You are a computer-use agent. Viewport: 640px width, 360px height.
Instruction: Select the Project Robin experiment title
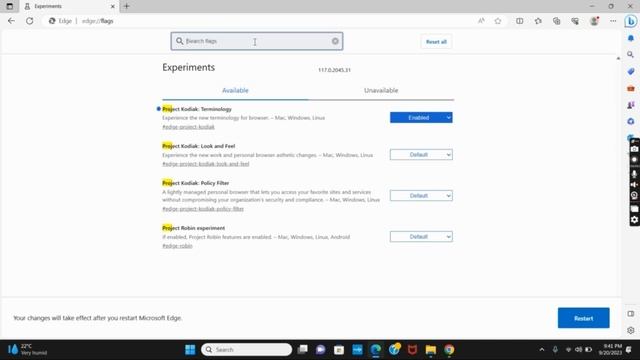[193, 228]
